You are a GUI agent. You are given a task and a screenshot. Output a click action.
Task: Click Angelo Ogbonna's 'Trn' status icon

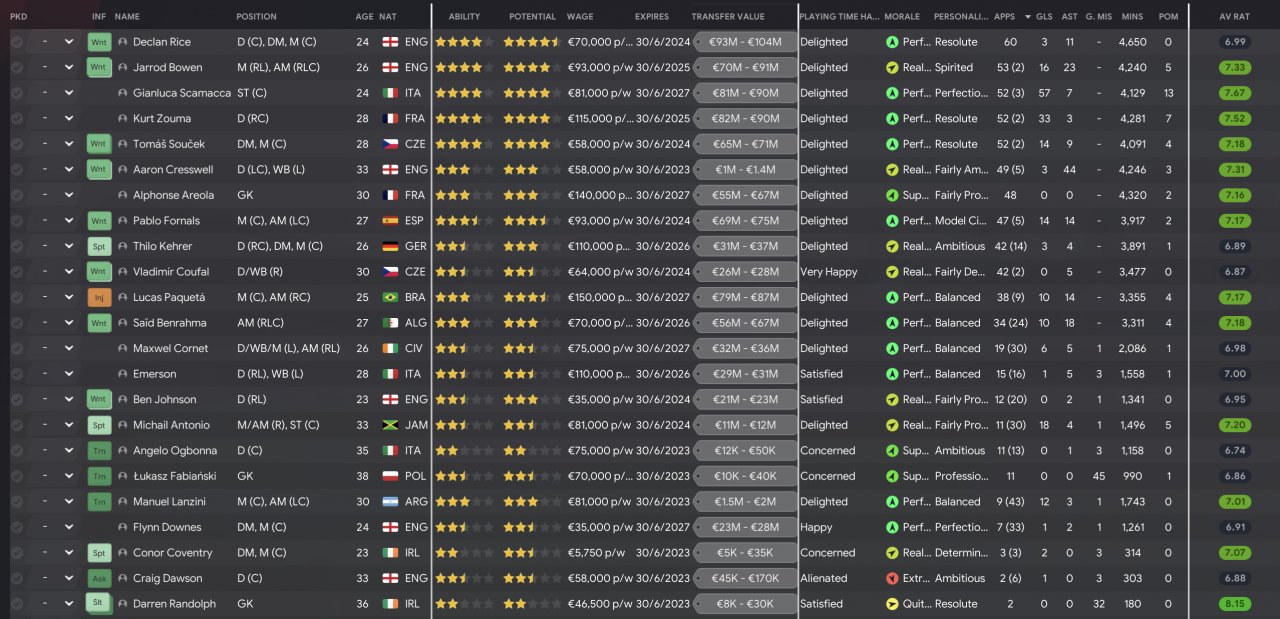point(98,451)
